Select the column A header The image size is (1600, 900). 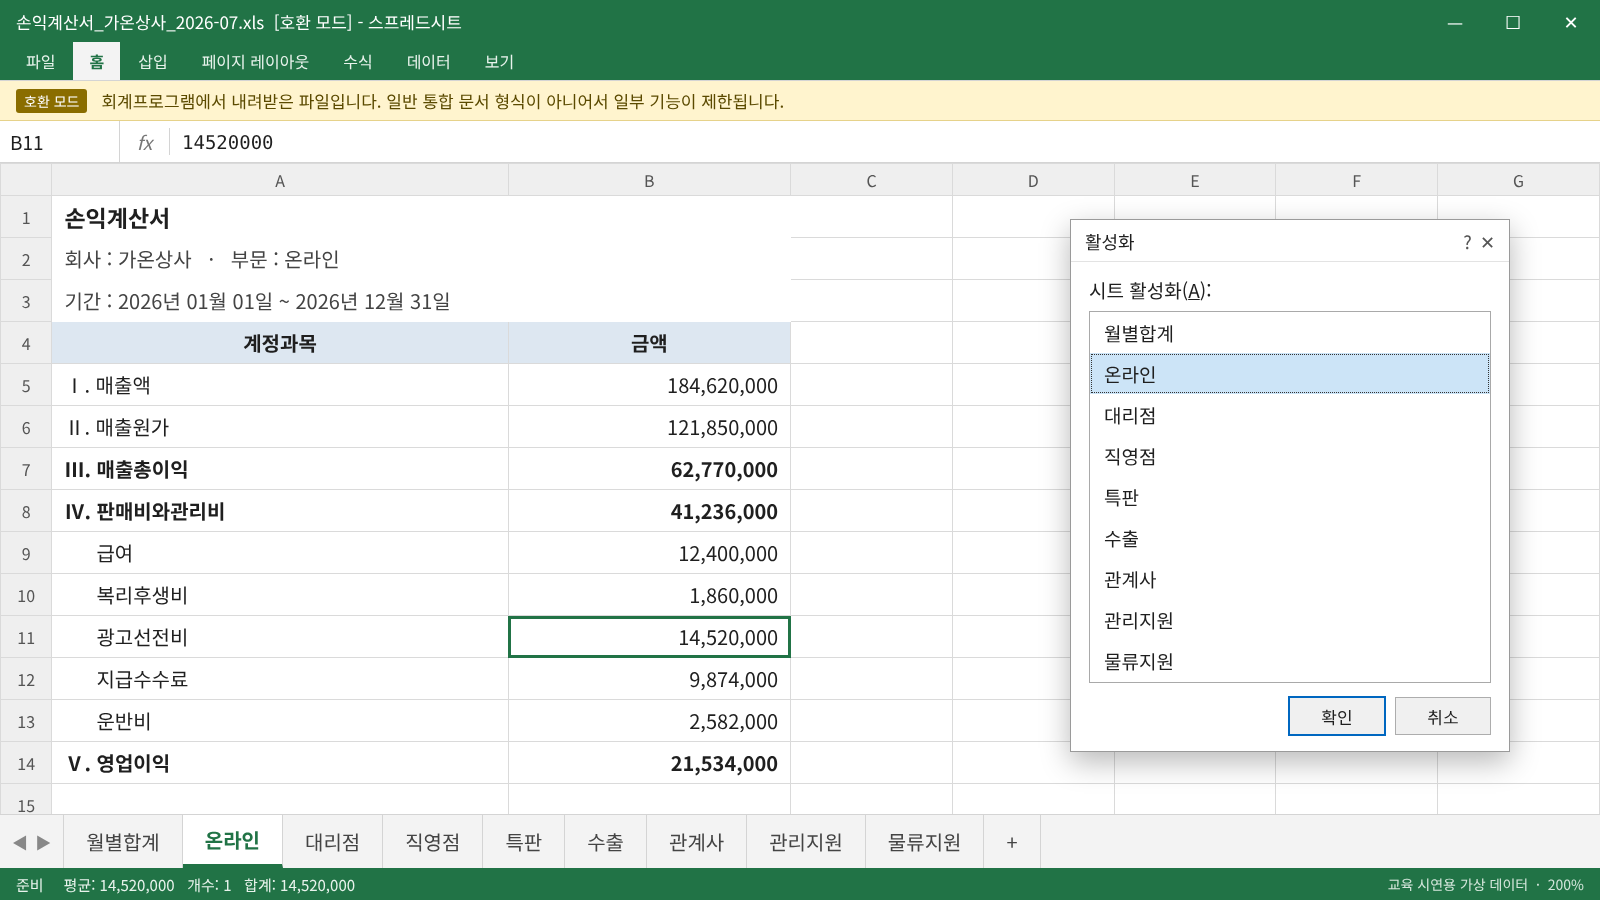click(280, 181)
